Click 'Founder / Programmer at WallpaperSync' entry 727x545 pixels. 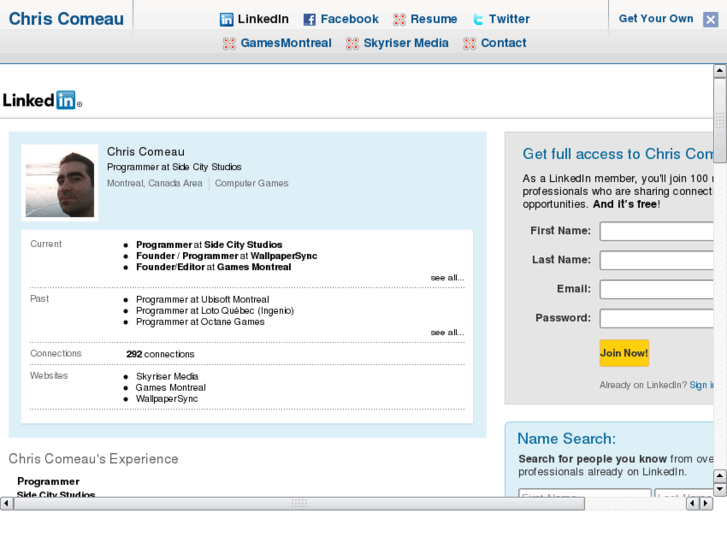coord(227,256)
